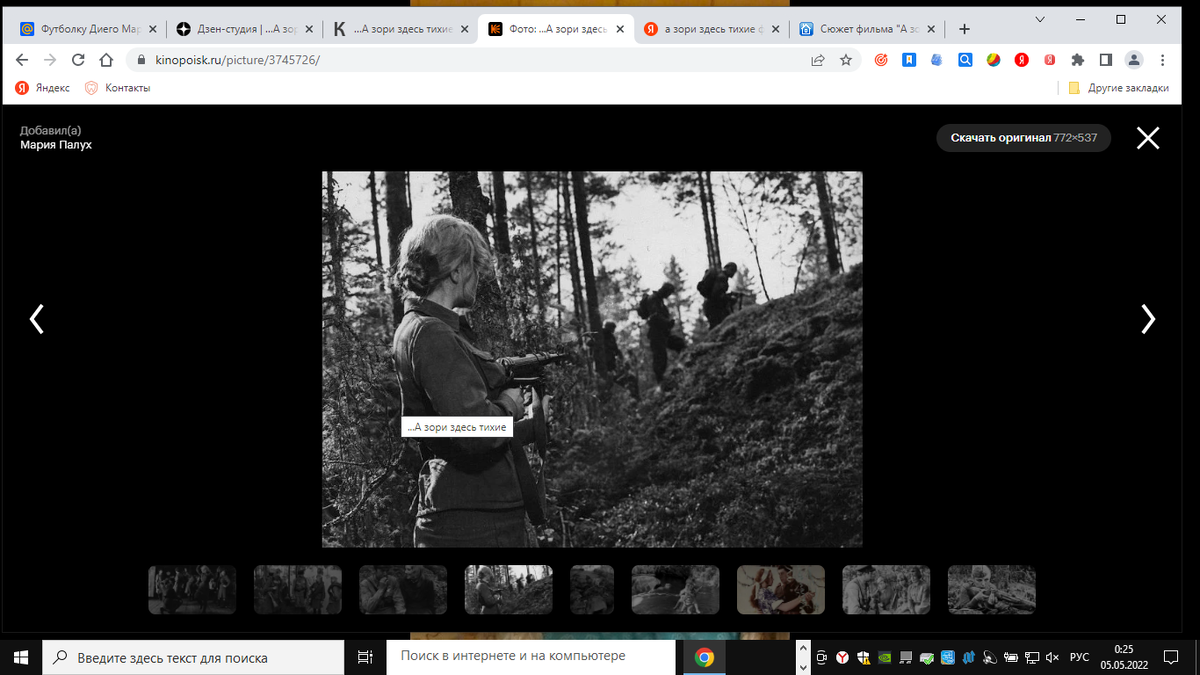Open the tab search dropdown arrow
The height and width of the screenshot is (675, 1200).
click(1040, 19)
